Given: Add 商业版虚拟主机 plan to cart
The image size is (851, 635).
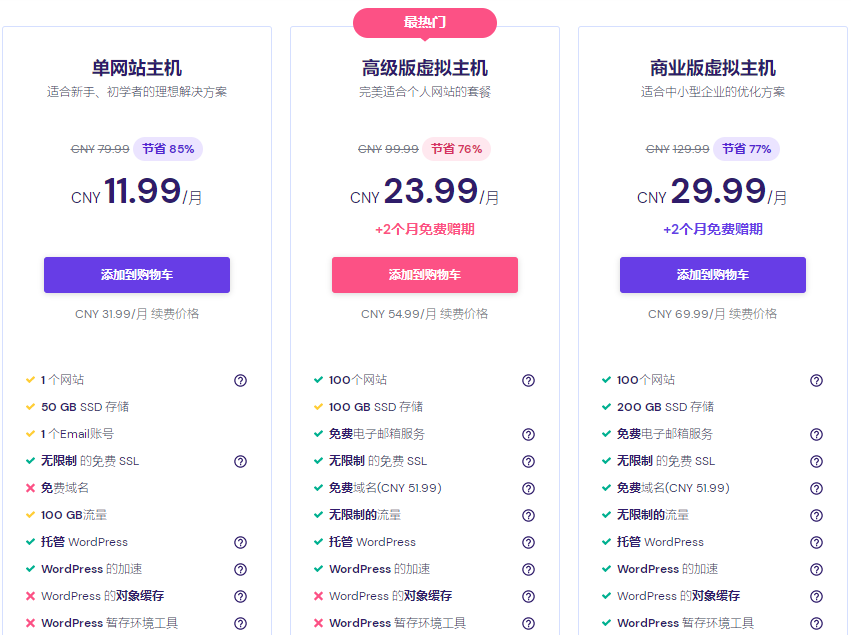Looking at the screenshot, I should pos(713,275).
